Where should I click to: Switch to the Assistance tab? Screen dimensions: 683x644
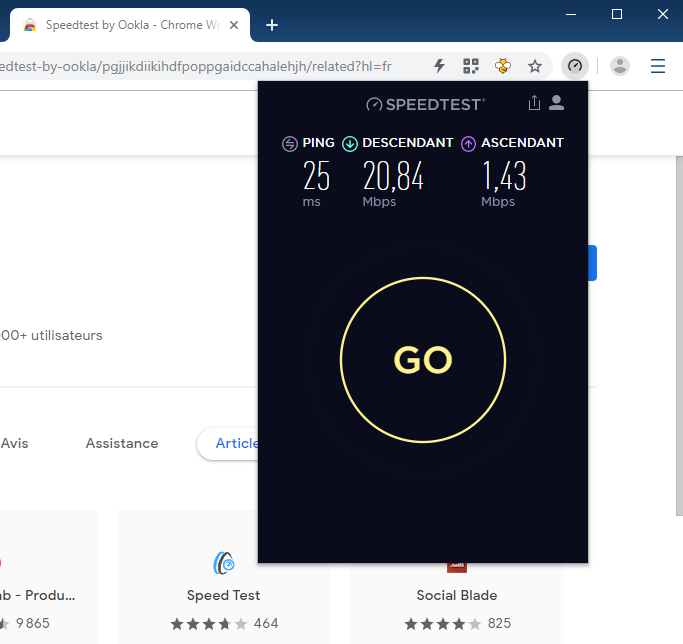click(x=122, y=443)
